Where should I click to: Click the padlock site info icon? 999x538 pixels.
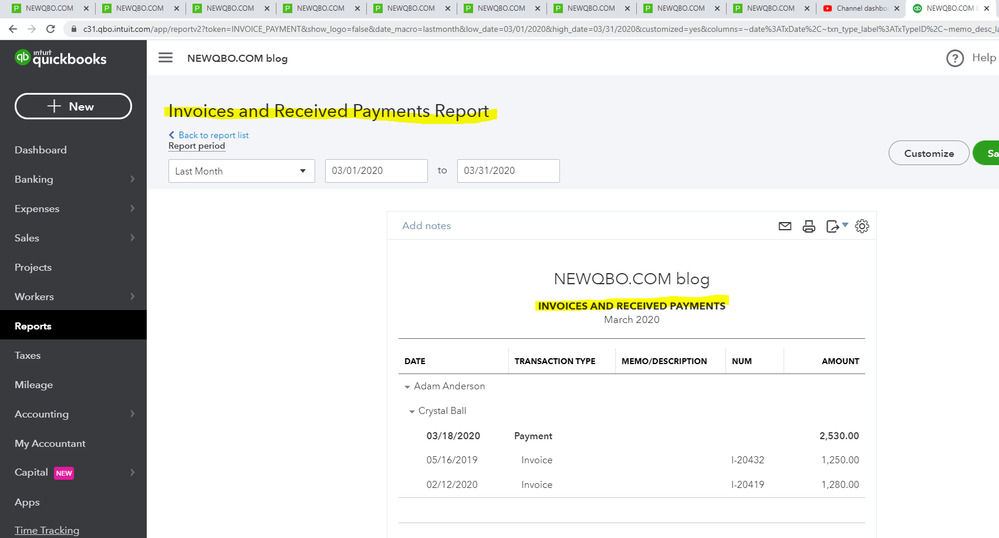pos(74,29)
